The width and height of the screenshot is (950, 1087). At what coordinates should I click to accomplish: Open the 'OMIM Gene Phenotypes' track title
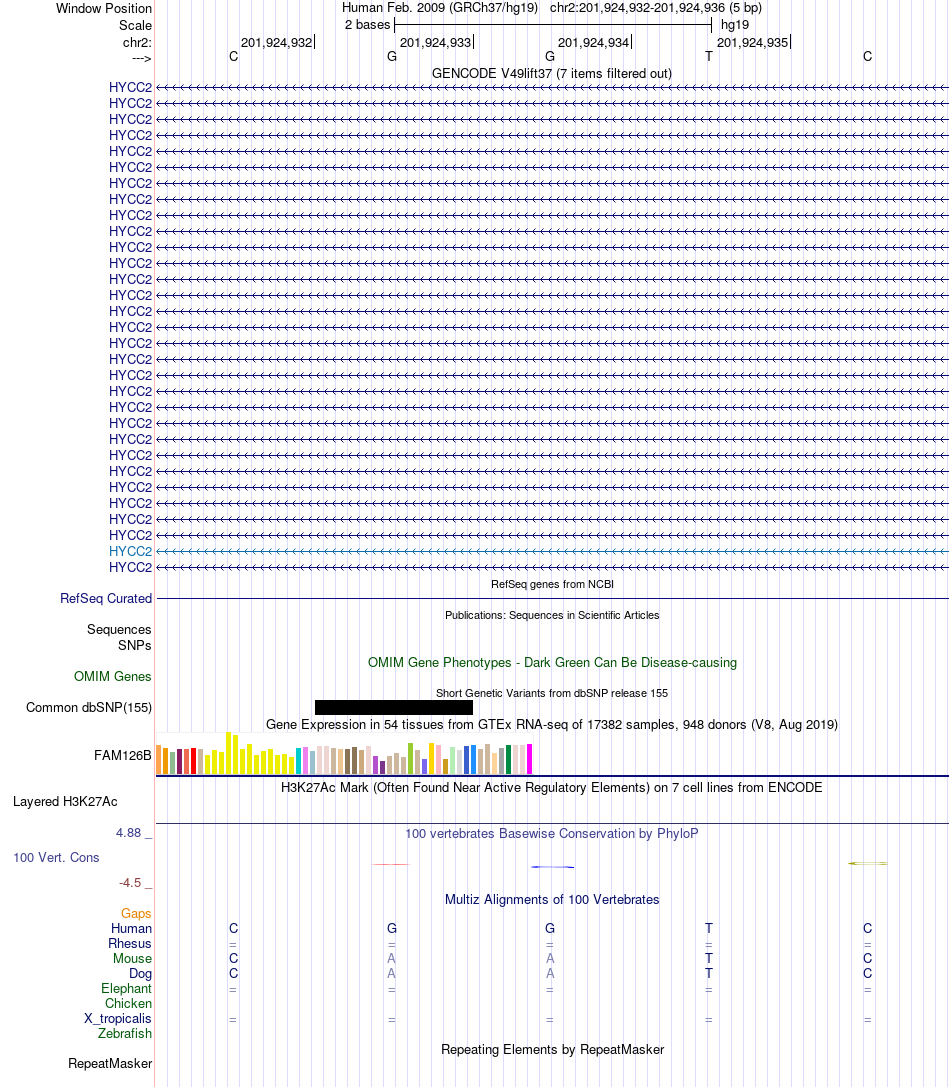[552, 663]
